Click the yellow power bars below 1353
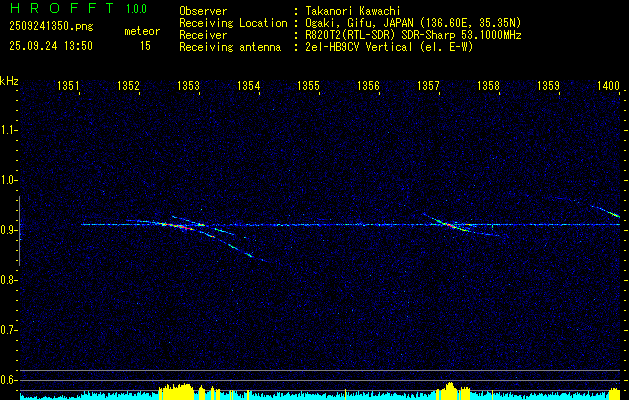The height and width of the screenshot is (400, 629). (177, 392)
